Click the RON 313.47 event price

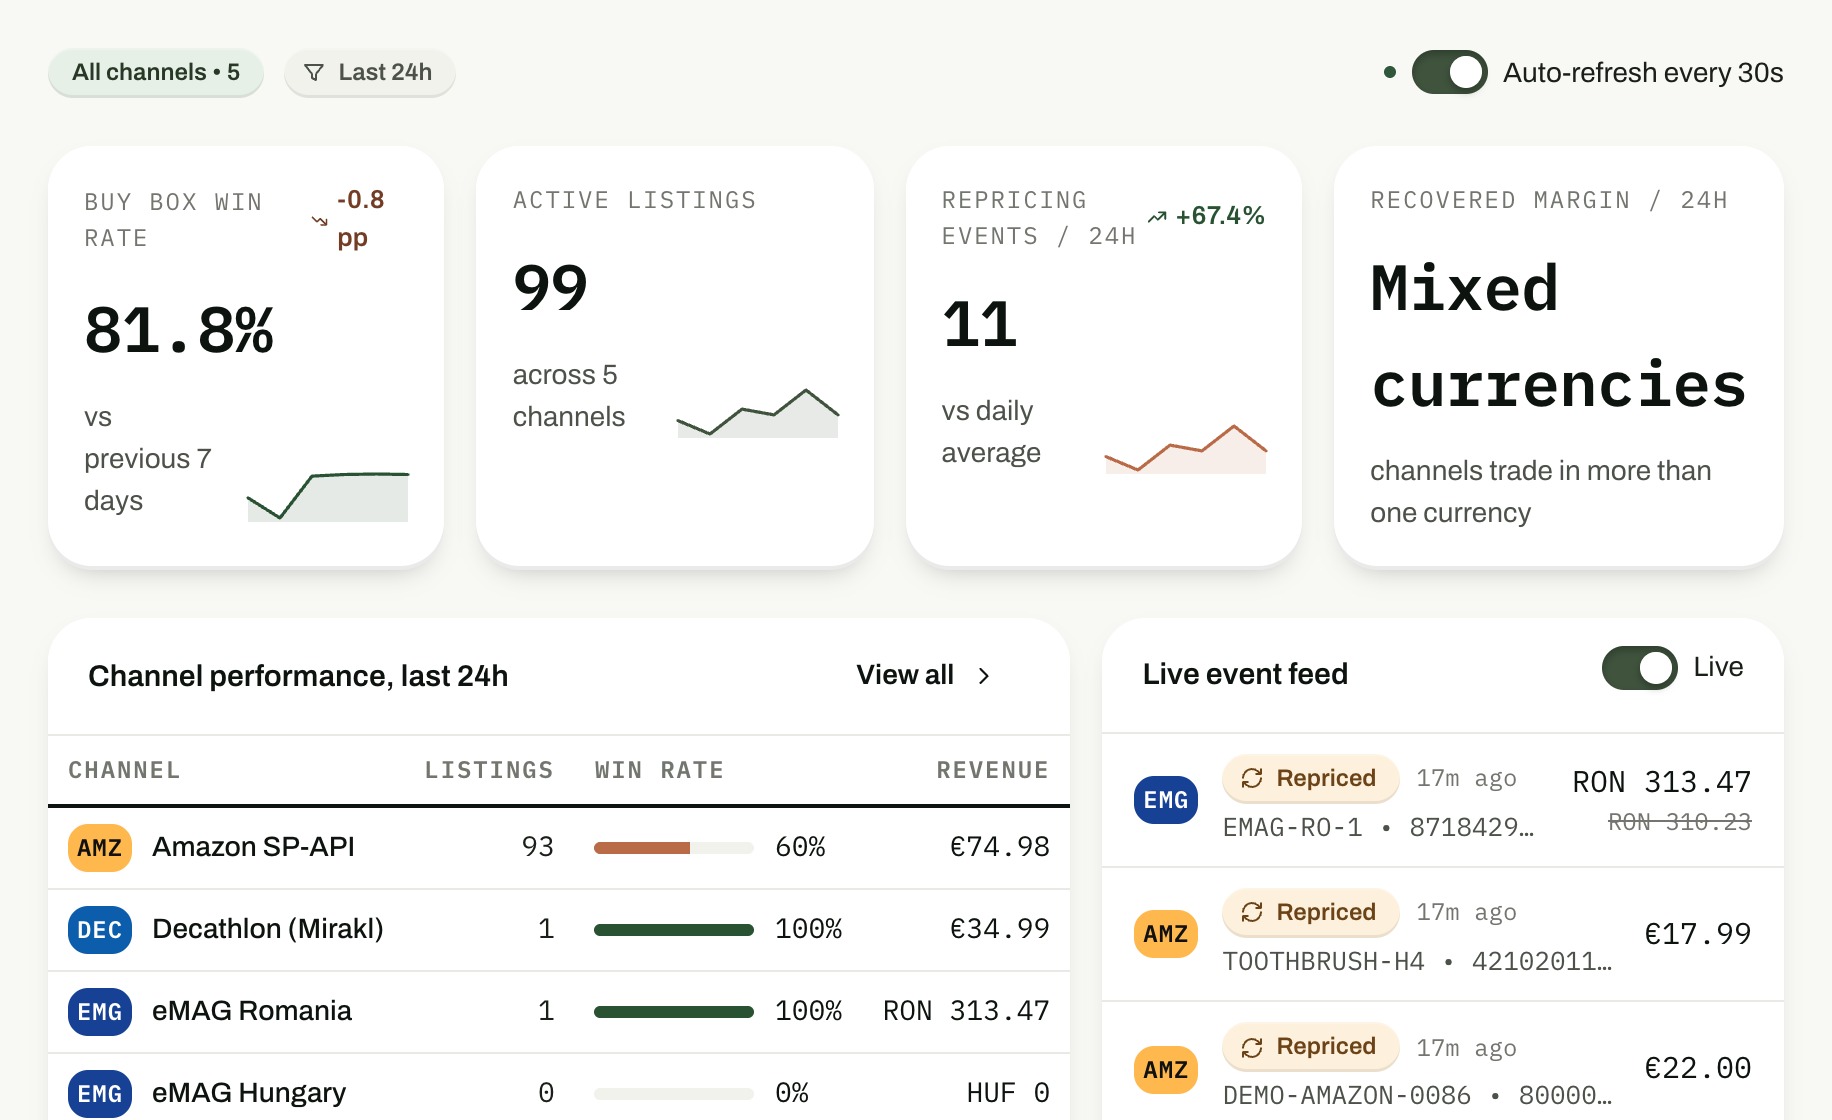tap(1661, 782)
